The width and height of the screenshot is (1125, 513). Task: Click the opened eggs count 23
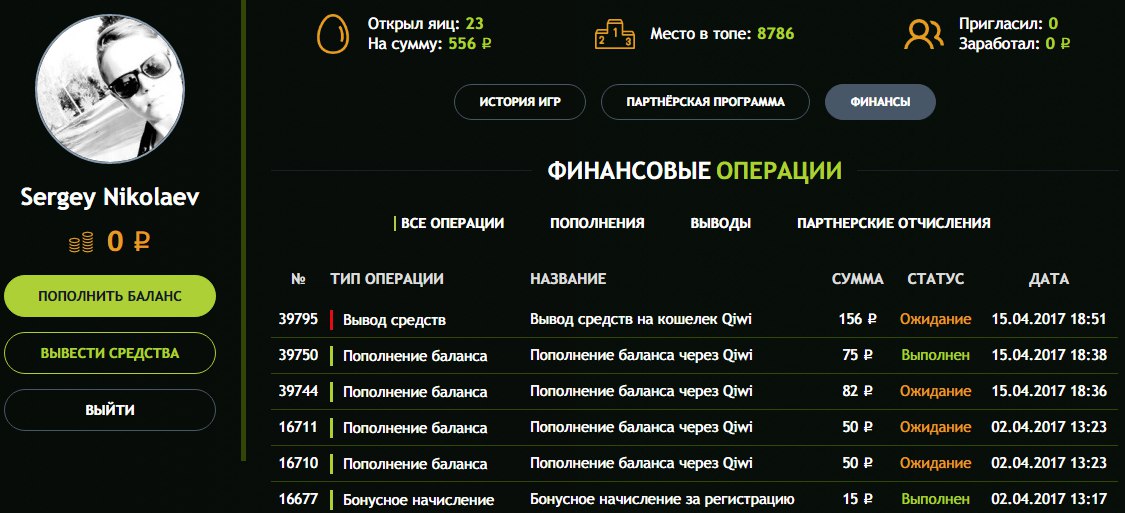pos(474,24)
